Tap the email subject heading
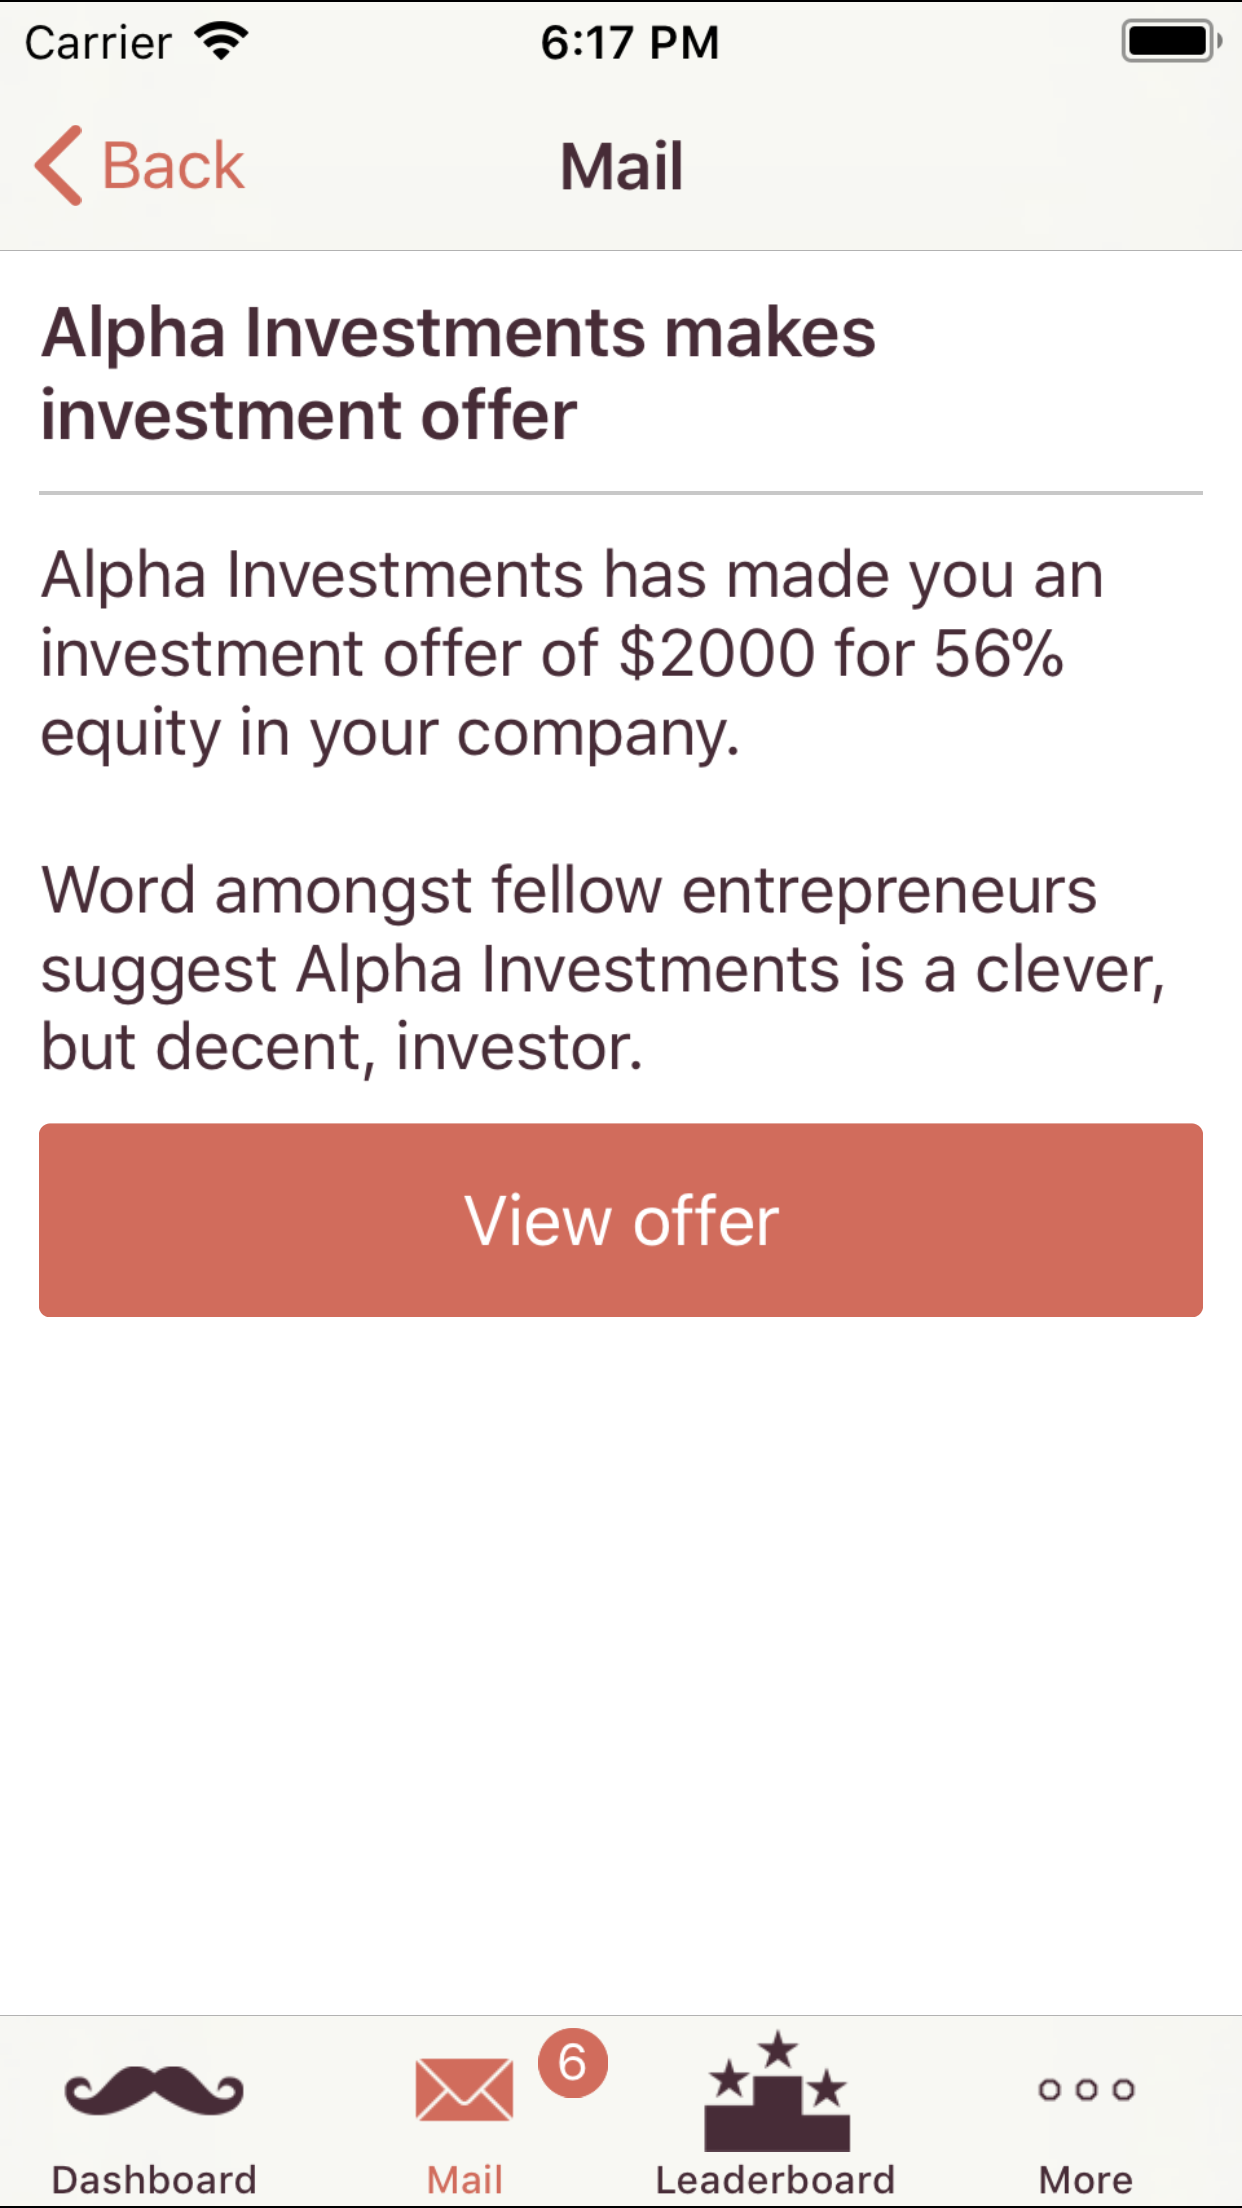1242x2208 pixels. tap(458, 373)
